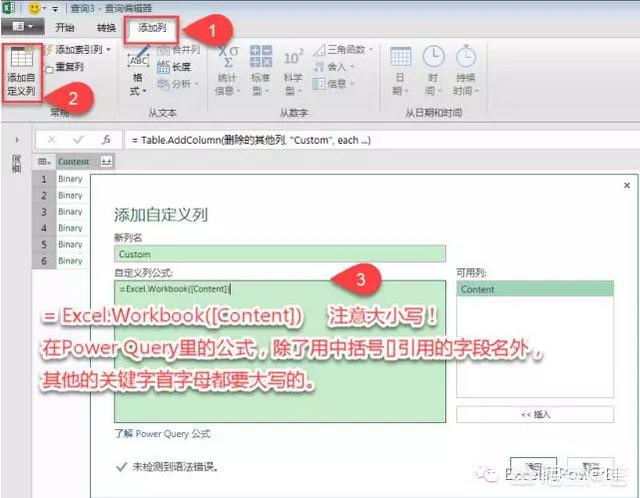Image resolution: width=640 pixels, height=498 pixels.
Task: Confirm formula with checkmark icon
Action: pyautogui.click(x=78, y=140)
